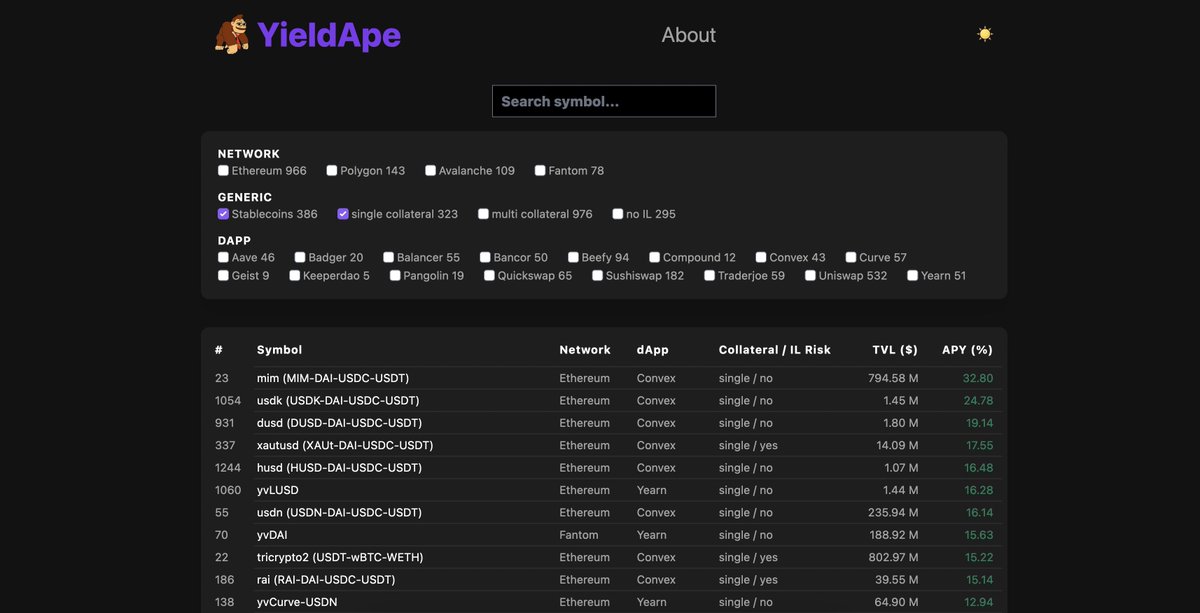The width and height of the screenshot is (1200, 613).
Task: Click the 235.94 M TVL value
Action: 893,513
